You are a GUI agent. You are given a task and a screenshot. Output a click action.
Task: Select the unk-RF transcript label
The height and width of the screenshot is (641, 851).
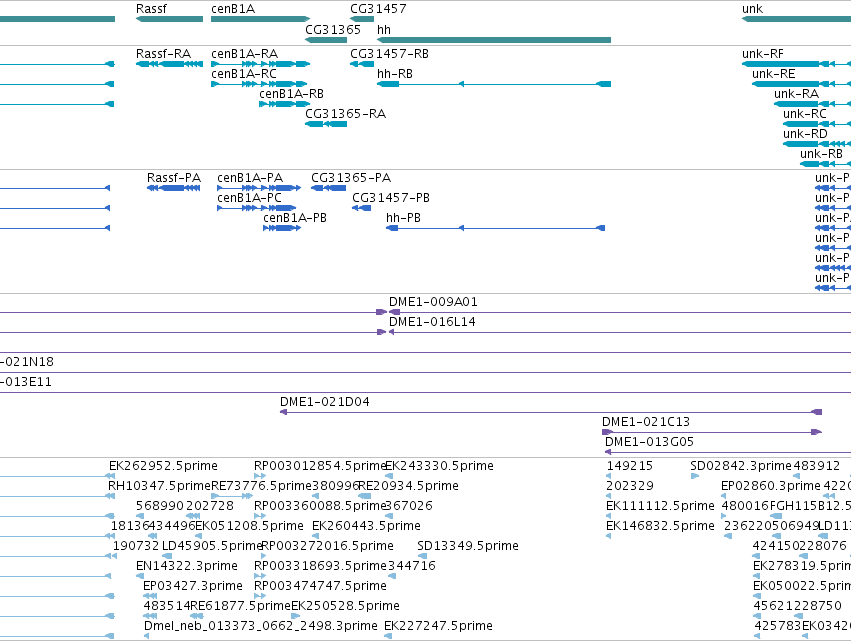coord(763,54)
